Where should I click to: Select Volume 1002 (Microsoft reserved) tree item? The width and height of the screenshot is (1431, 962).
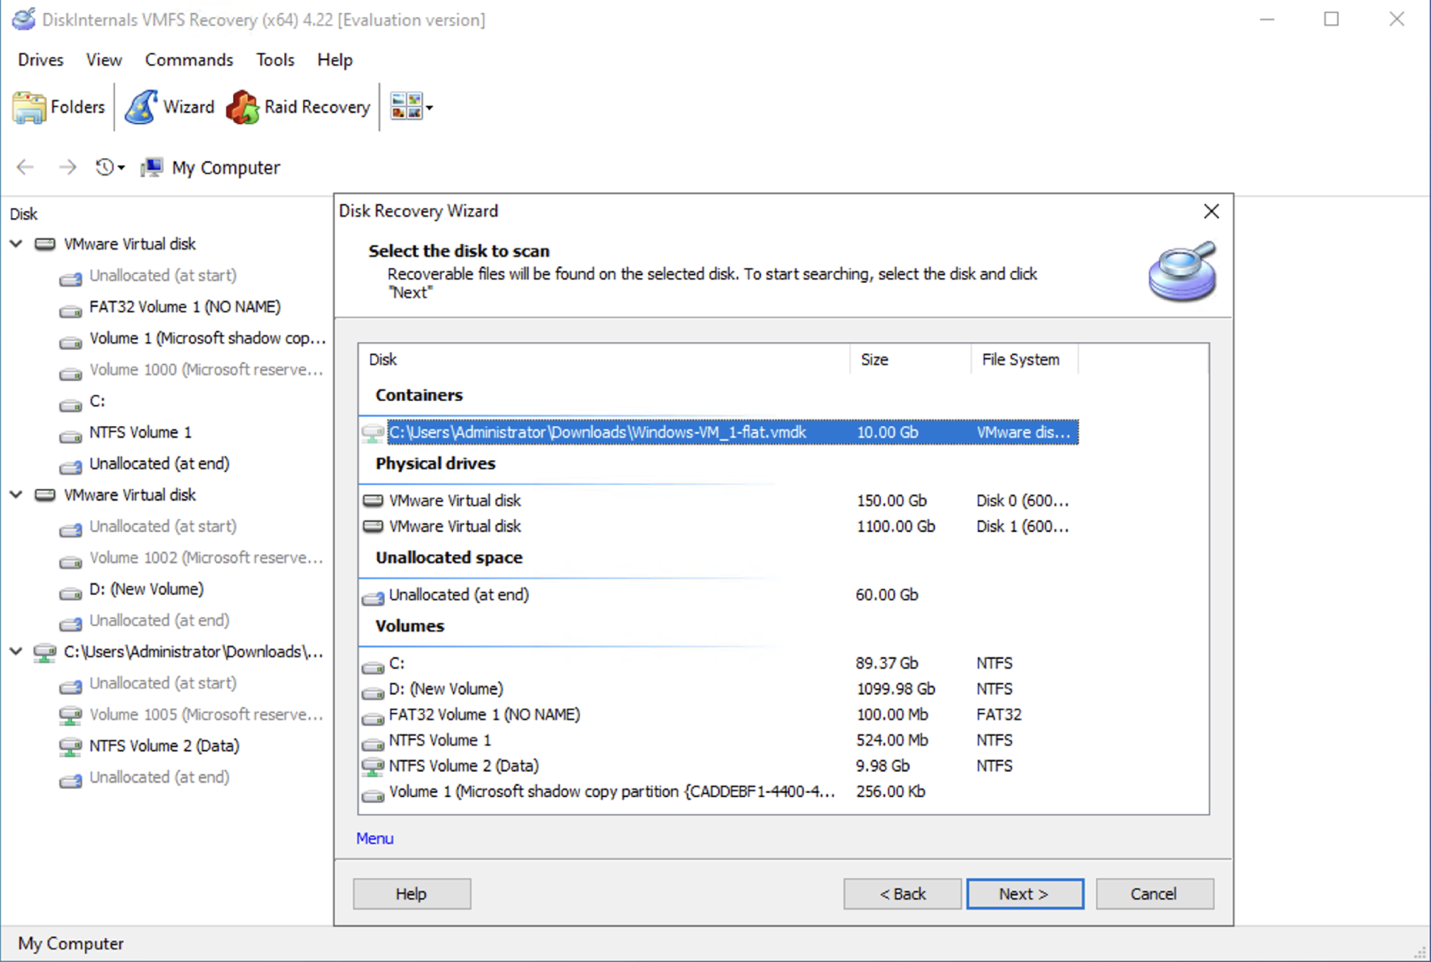[206, 558]
